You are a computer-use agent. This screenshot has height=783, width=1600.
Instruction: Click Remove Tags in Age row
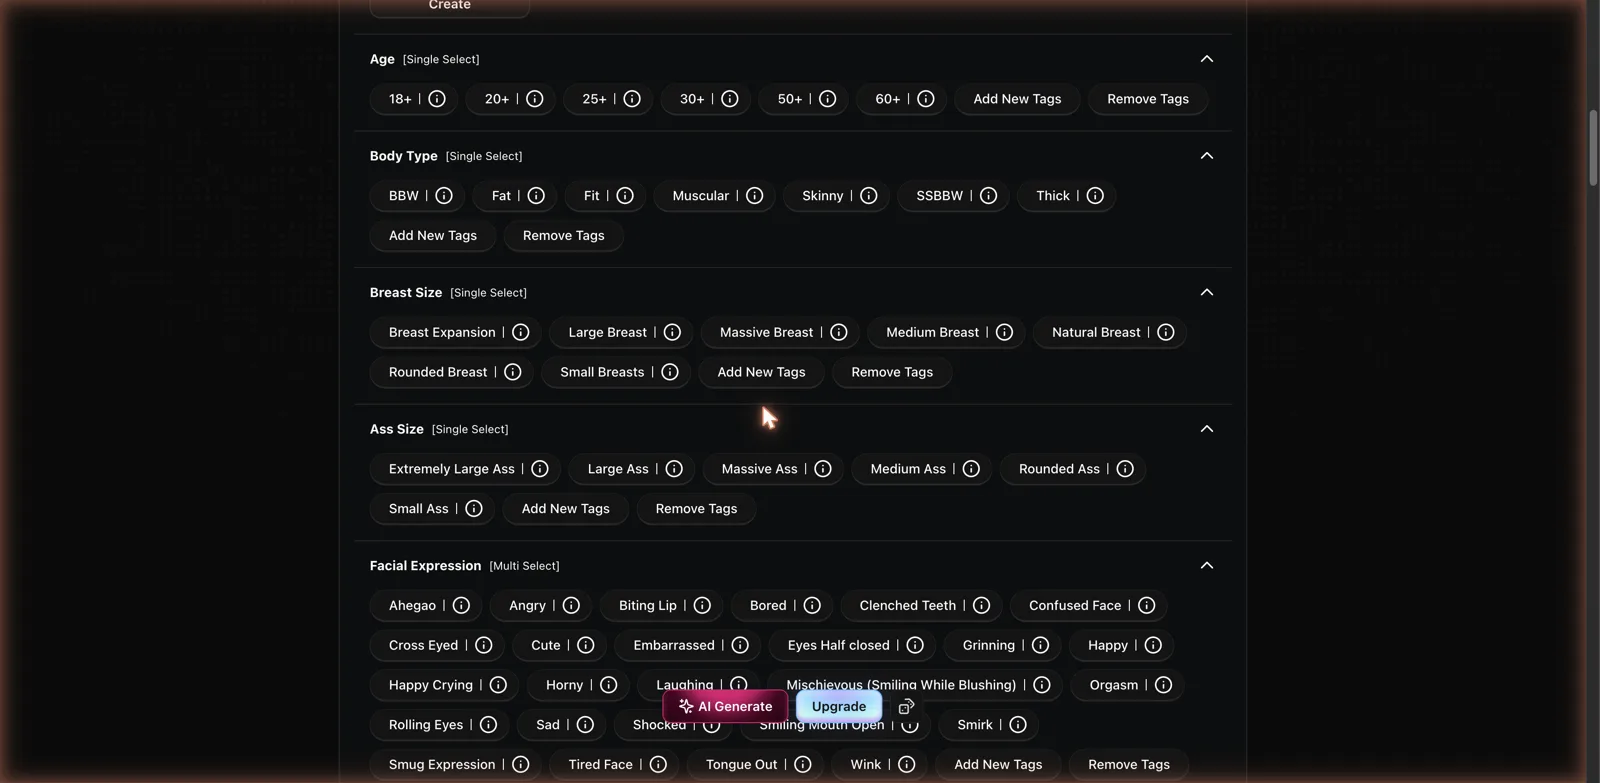click(x=1148, y=99)
